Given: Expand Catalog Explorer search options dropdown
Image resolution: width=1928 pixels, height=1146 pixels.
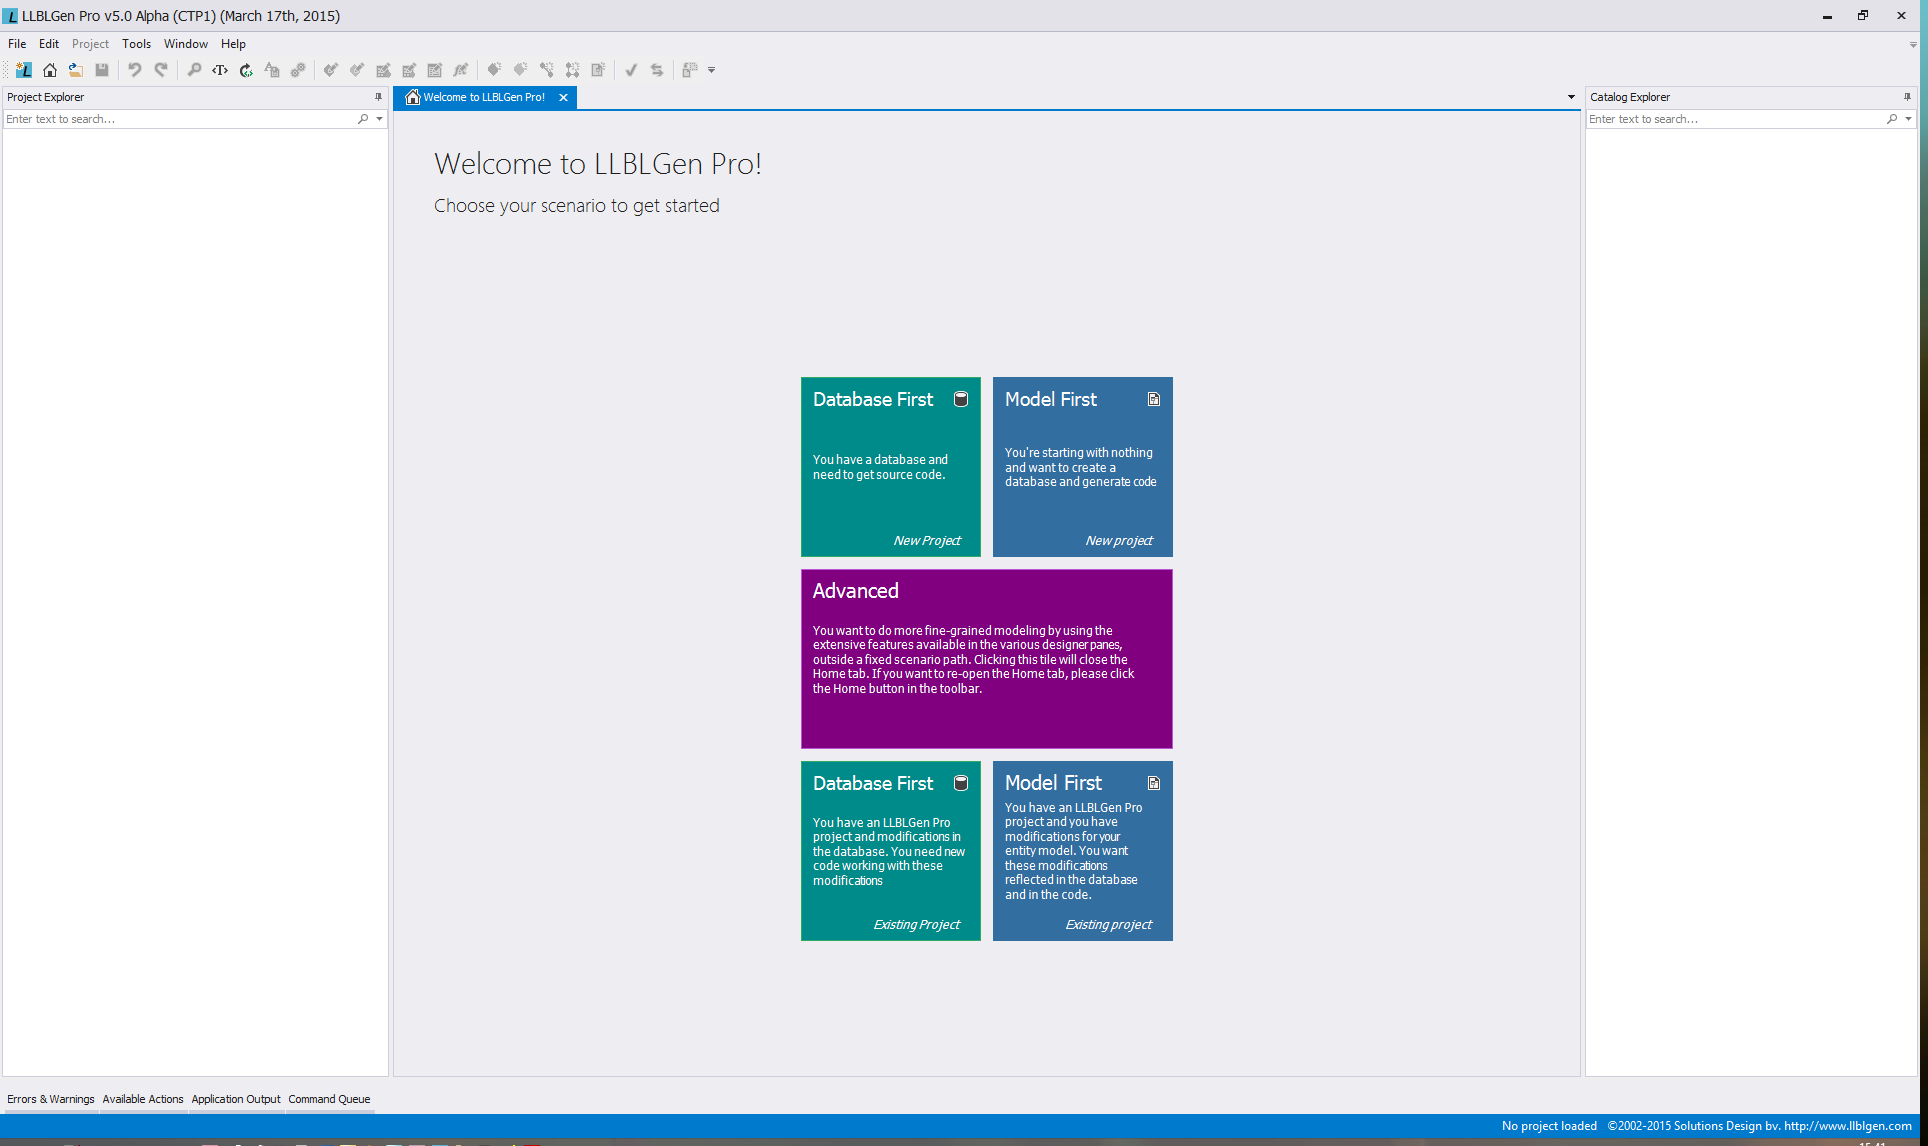Looking at the screenshot, I should pos(1908,119).
